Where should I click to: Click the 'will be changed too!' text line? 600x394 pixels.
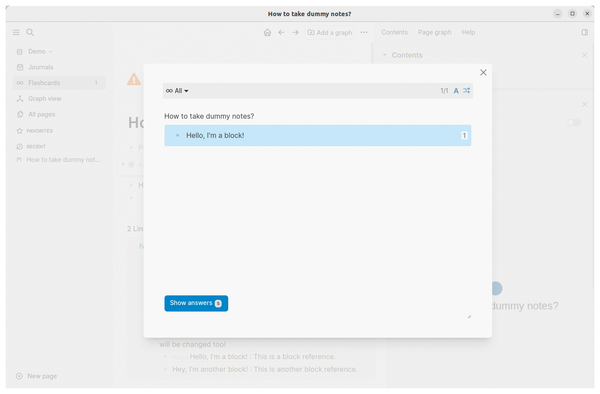click(192, 344)
